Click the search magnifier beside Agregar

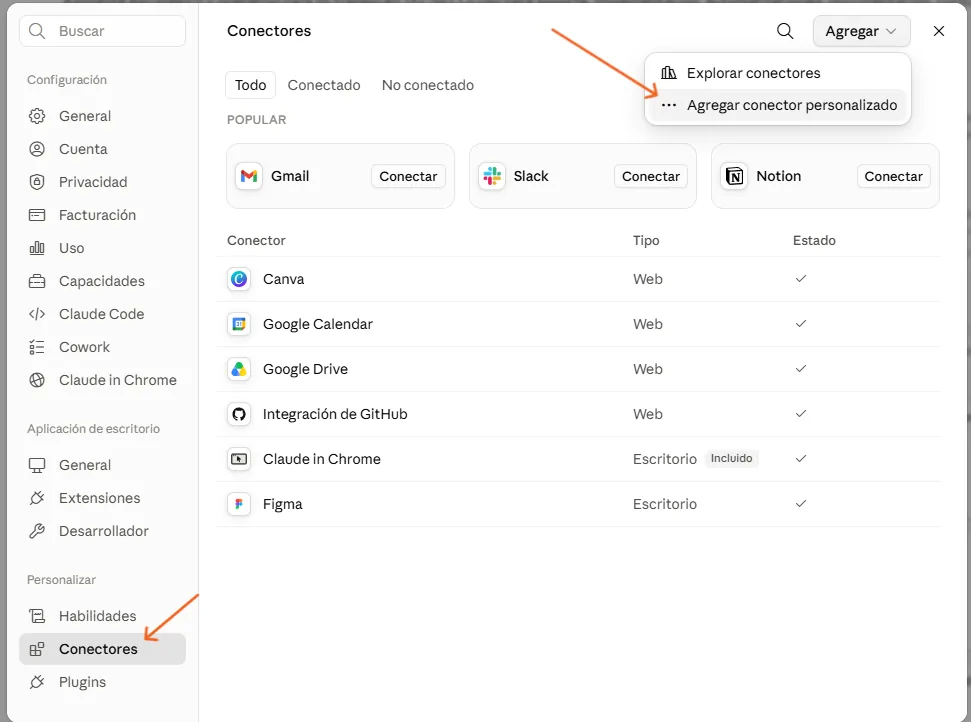(785, 31)
